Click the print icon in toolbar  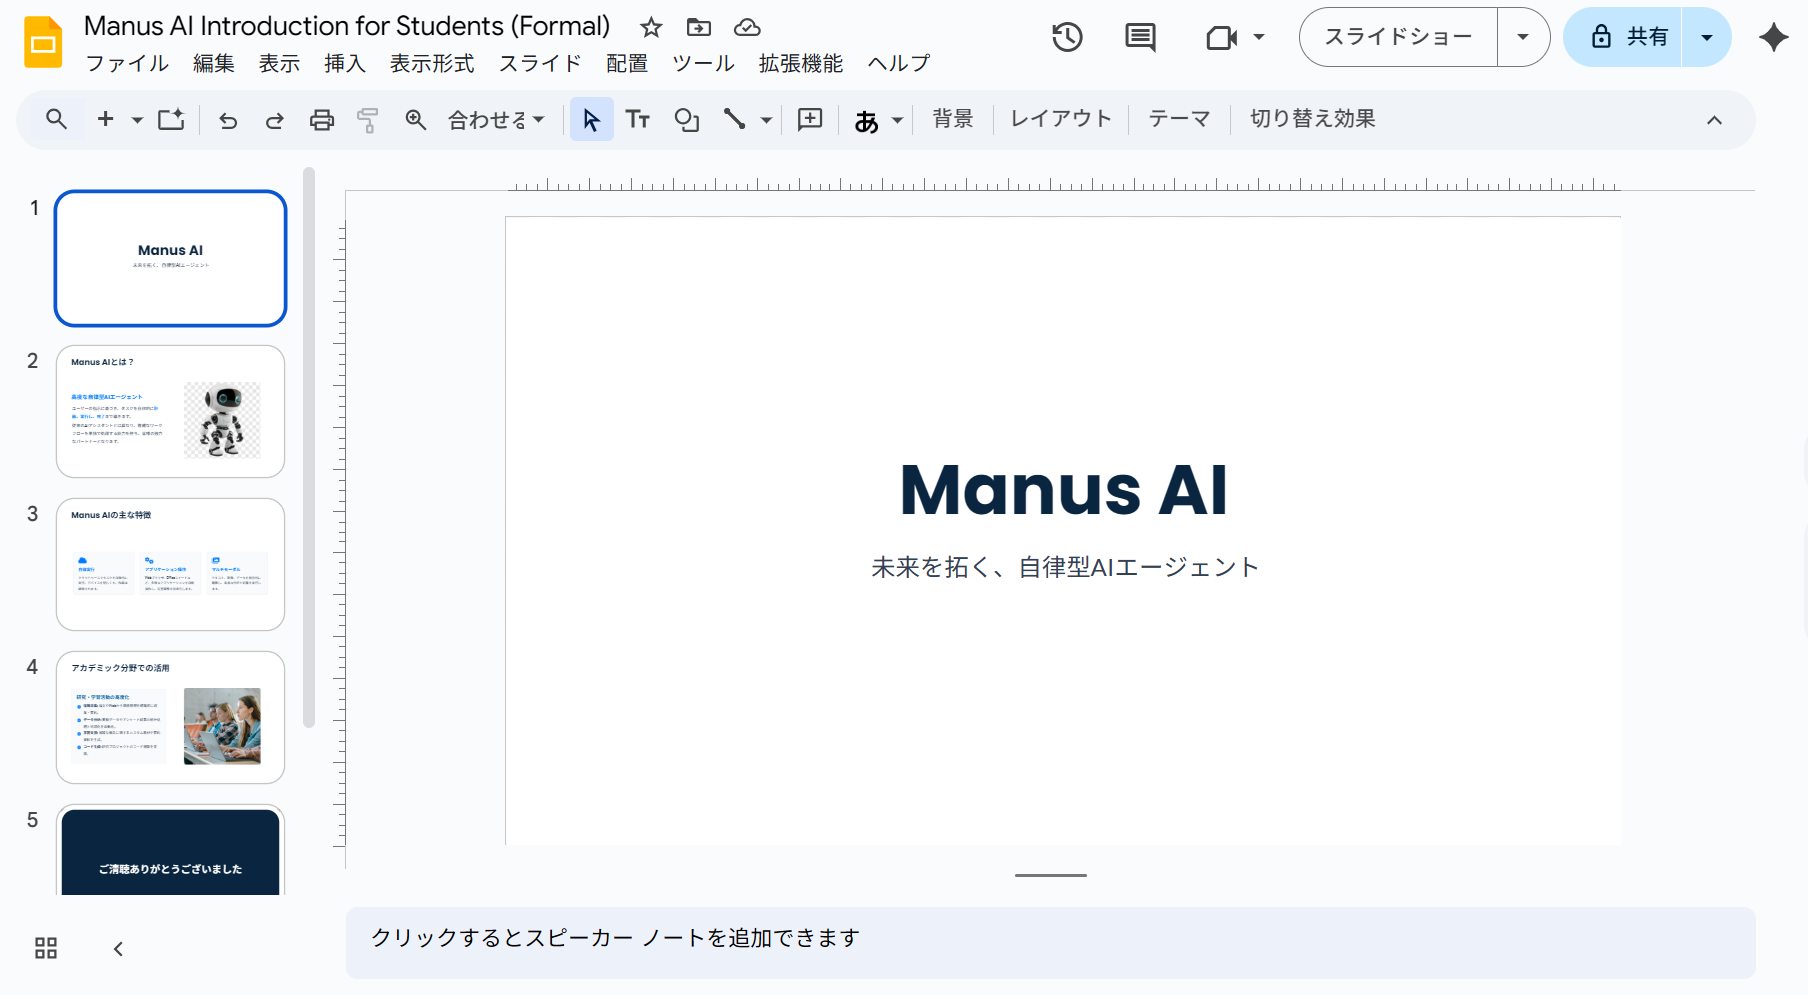pyautogui.click(x=321, y=120)
